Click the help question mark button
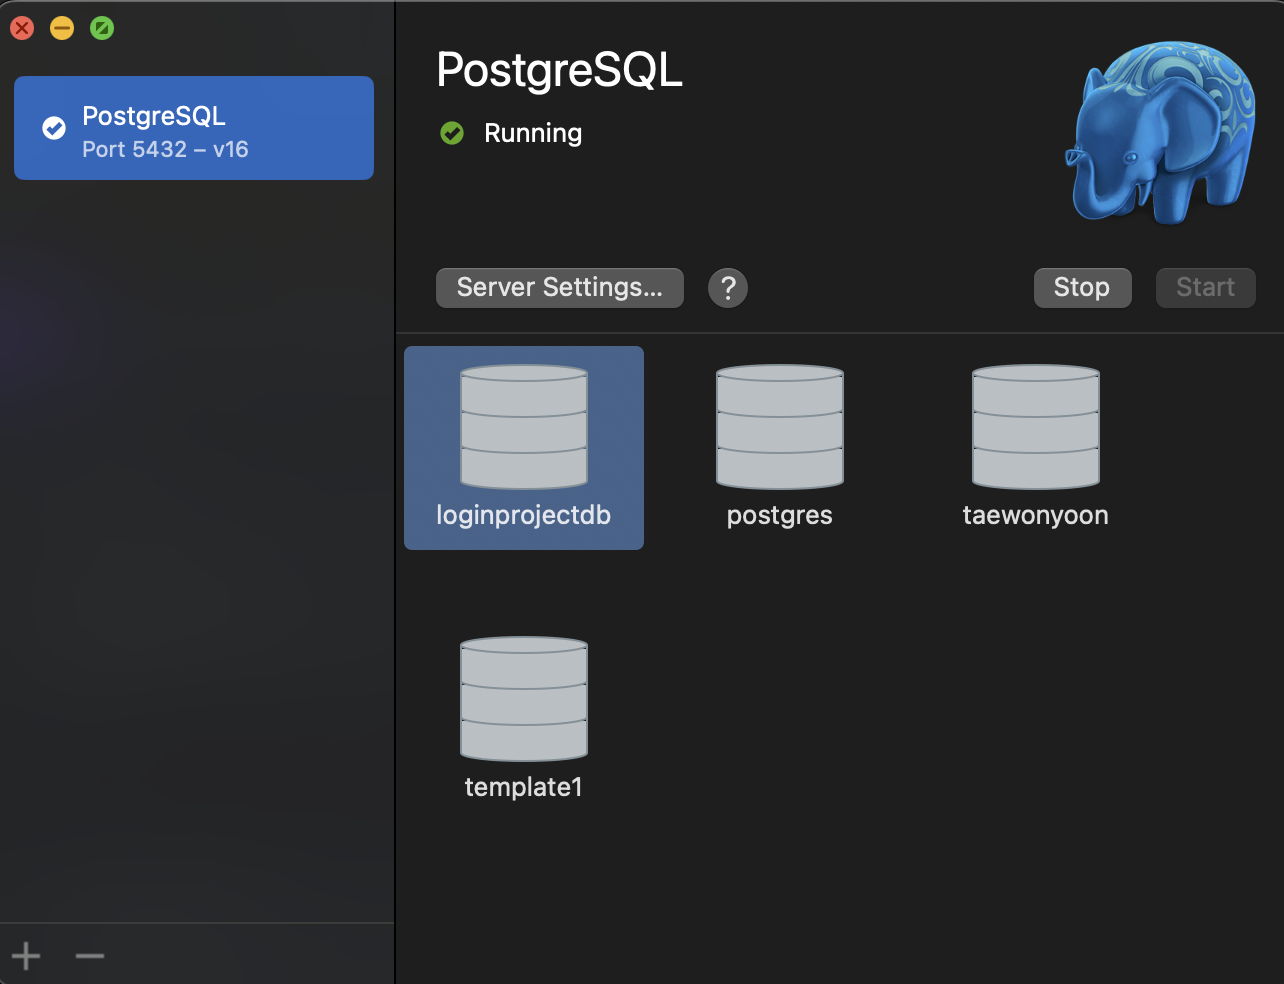The height and width of the screenshot is (984, 1284). tap(728, 288)
